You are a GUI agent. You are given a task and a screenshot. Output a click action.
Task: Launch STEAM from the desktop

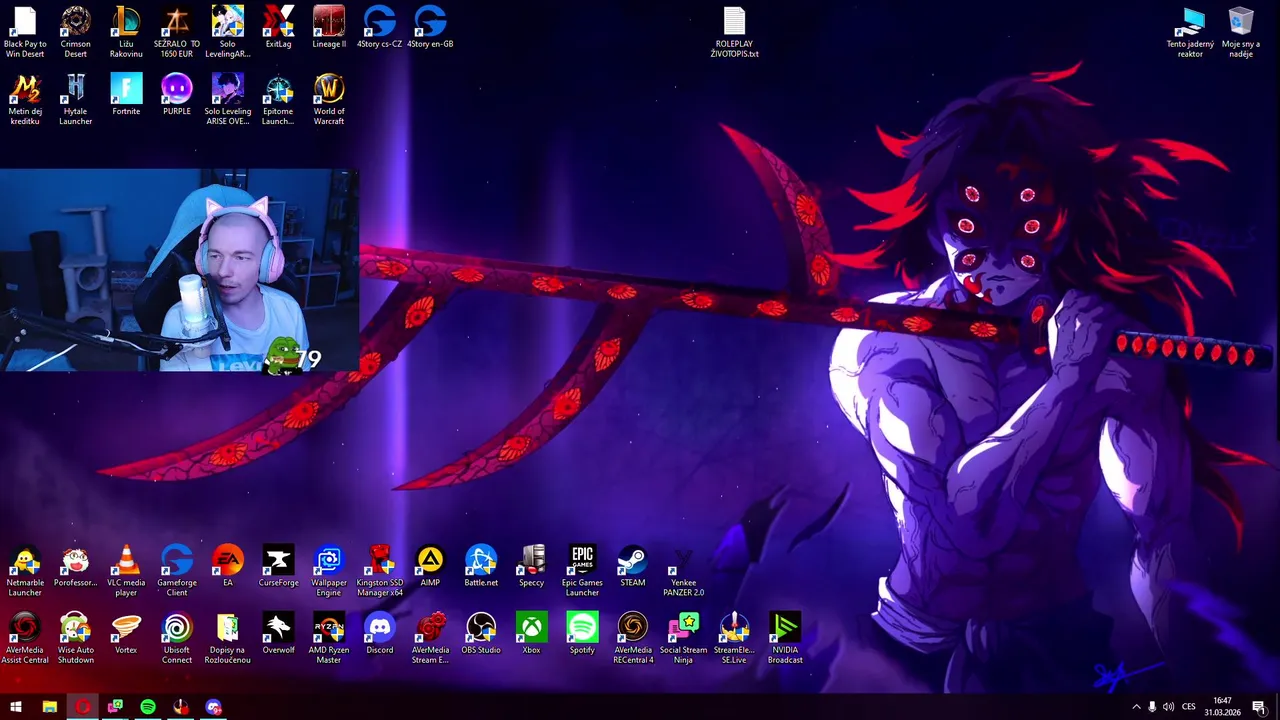633,566
